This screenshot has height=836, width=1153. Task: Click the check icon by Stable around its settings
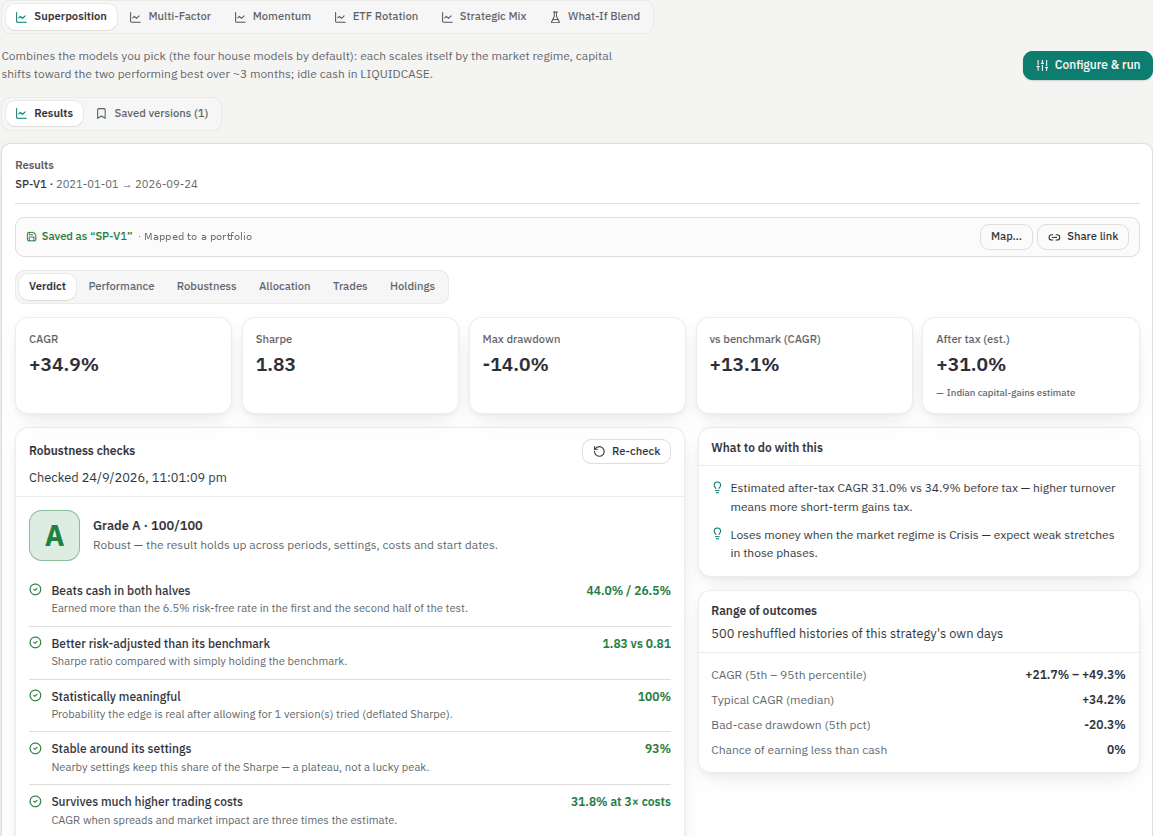pos(35,749)
